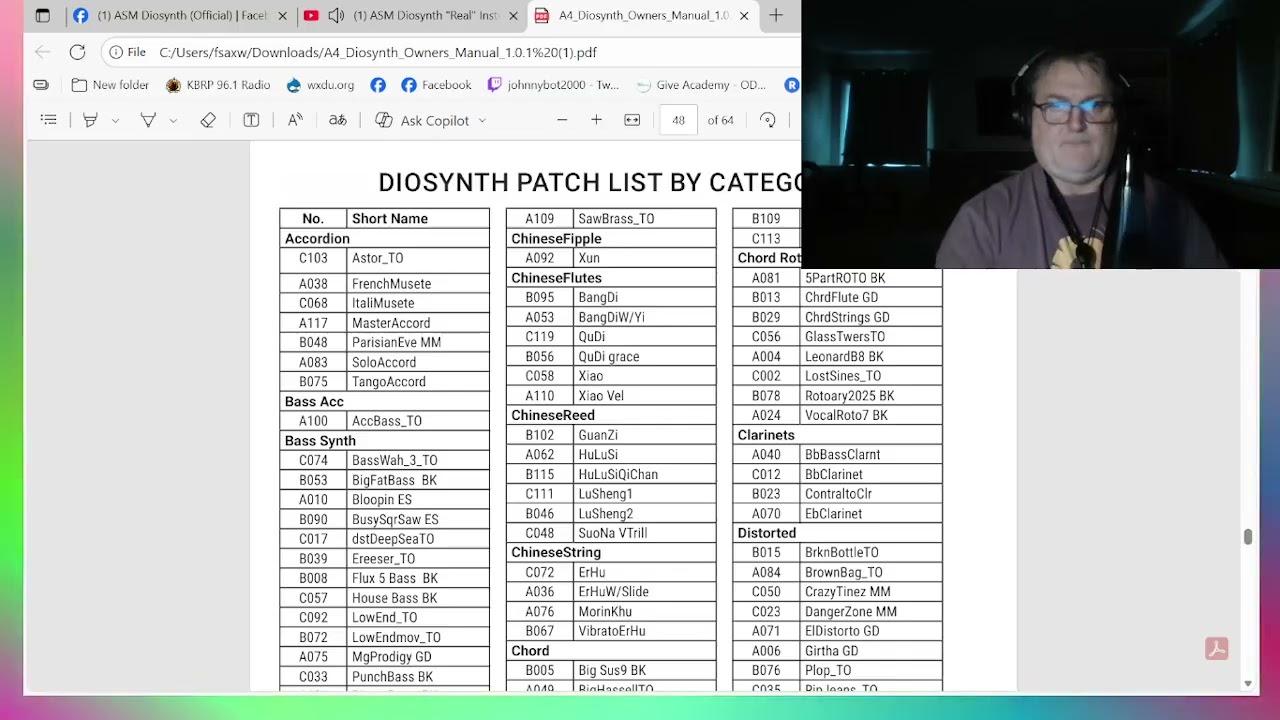Rotate the PDF page
The height and width of the screenshot is (720, 1280).
(x=767, y=120)
